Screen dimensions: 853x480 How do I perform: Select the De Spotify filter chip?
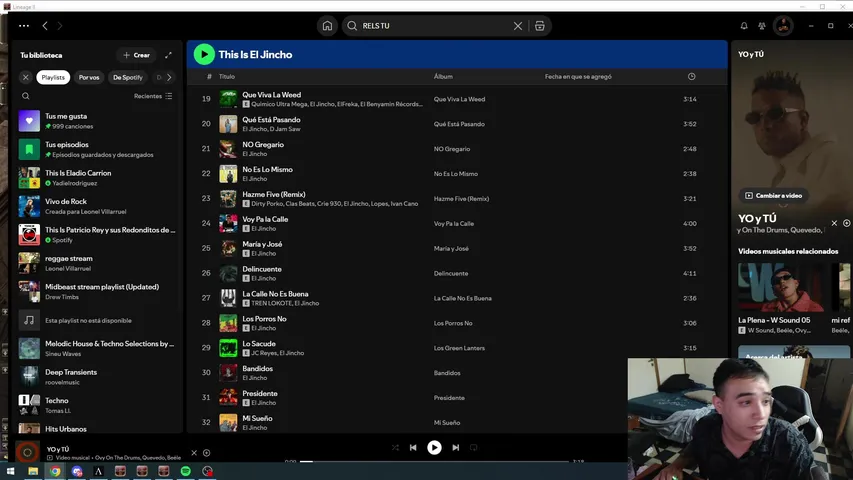(x=128, y=77)
